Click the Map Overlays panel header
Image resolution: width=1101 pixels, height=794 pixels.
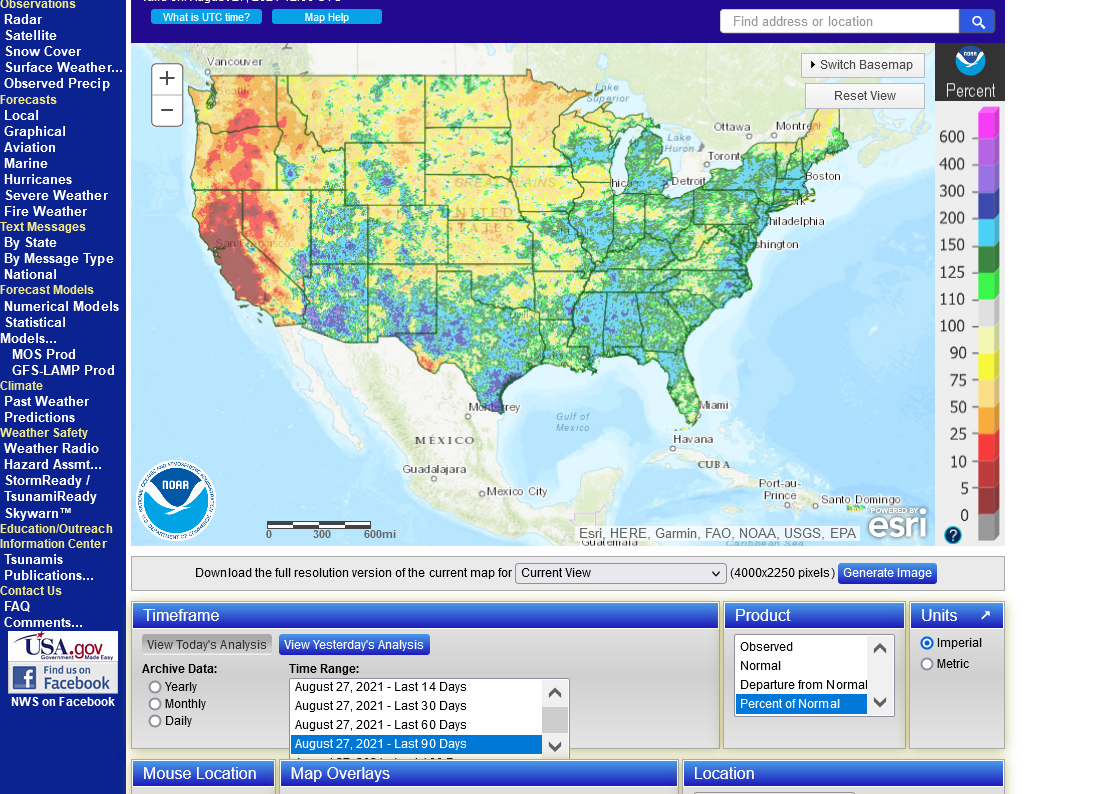(478, 774)
